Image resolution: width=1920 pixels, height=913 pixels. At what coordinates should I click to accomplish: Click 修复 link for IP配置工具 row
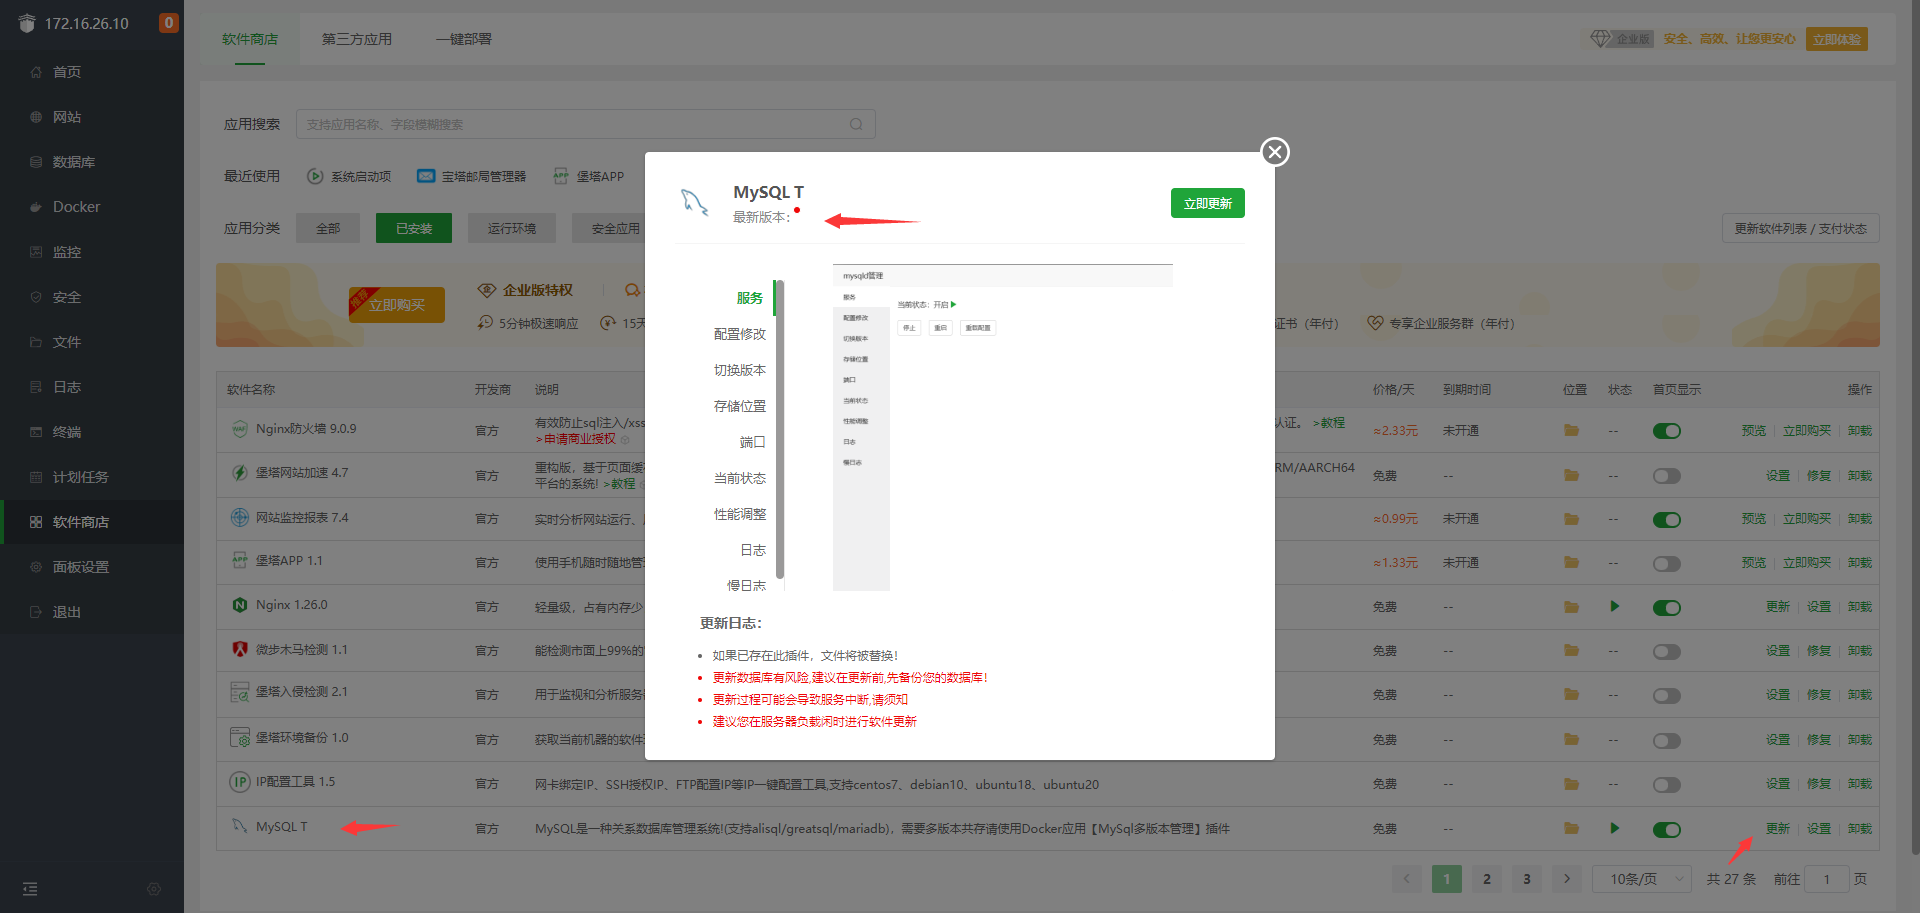1819,784
